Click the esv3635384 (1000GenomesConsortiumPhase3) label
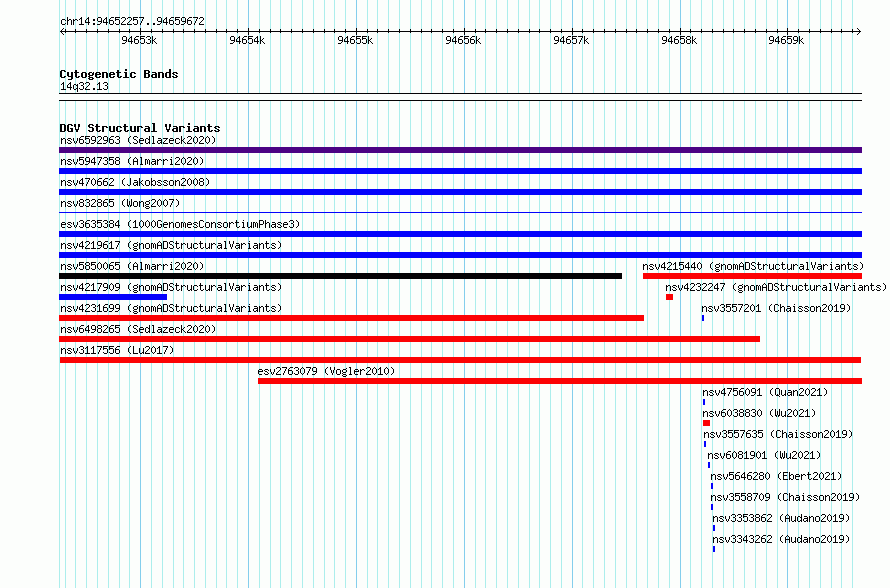Image resolution: width=890 pixels, height=588 pixels. (x=180, y=224)
